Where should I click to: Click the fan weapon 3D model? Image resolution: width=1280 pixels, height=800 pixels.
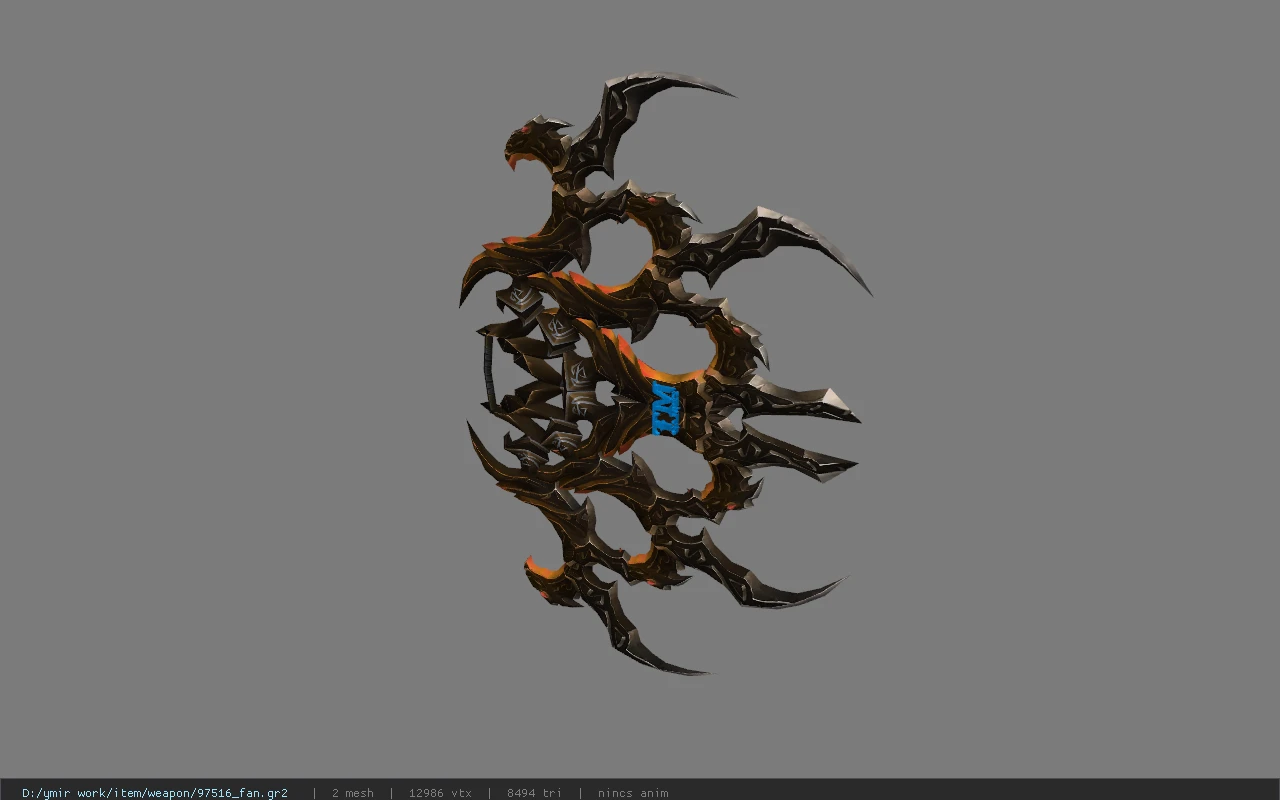[664, 374]
